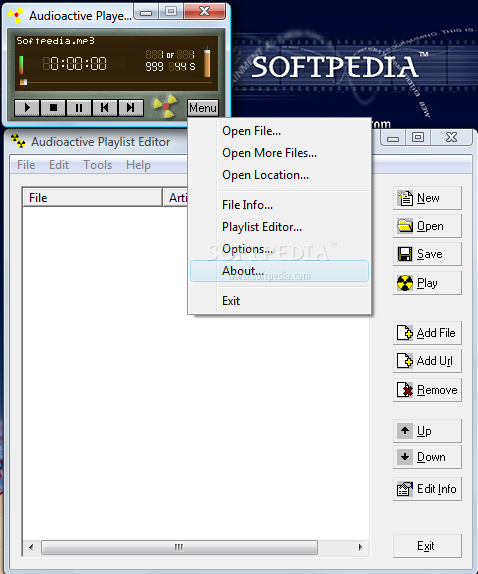The image size is (478, 574).
Task: Close the Playlist Editor window
Action: [x=451, y=137]
